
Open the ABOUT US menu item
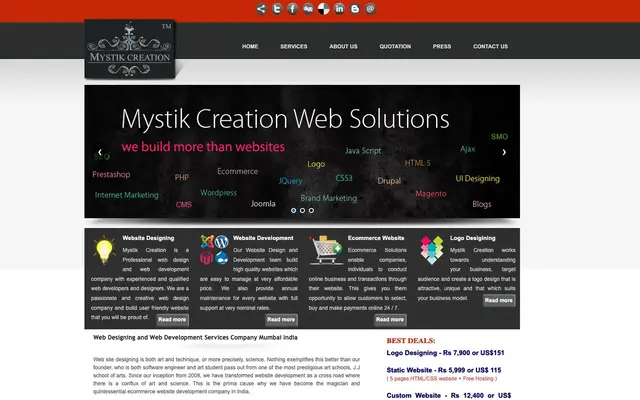click(343, 47)
